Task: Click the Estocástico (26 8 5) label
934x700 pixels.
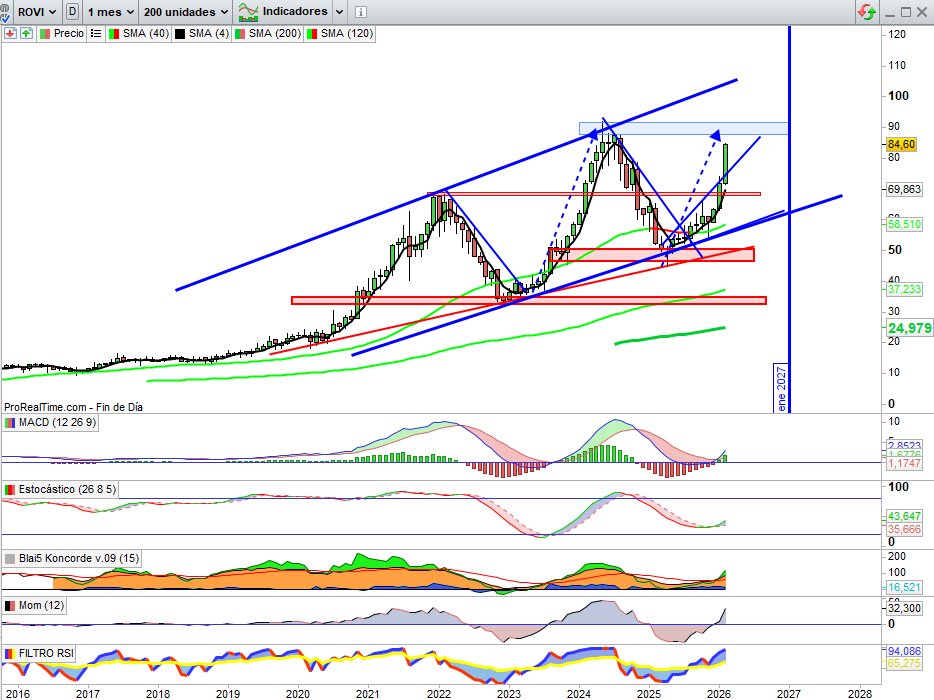Action: (x=60, y=489)
